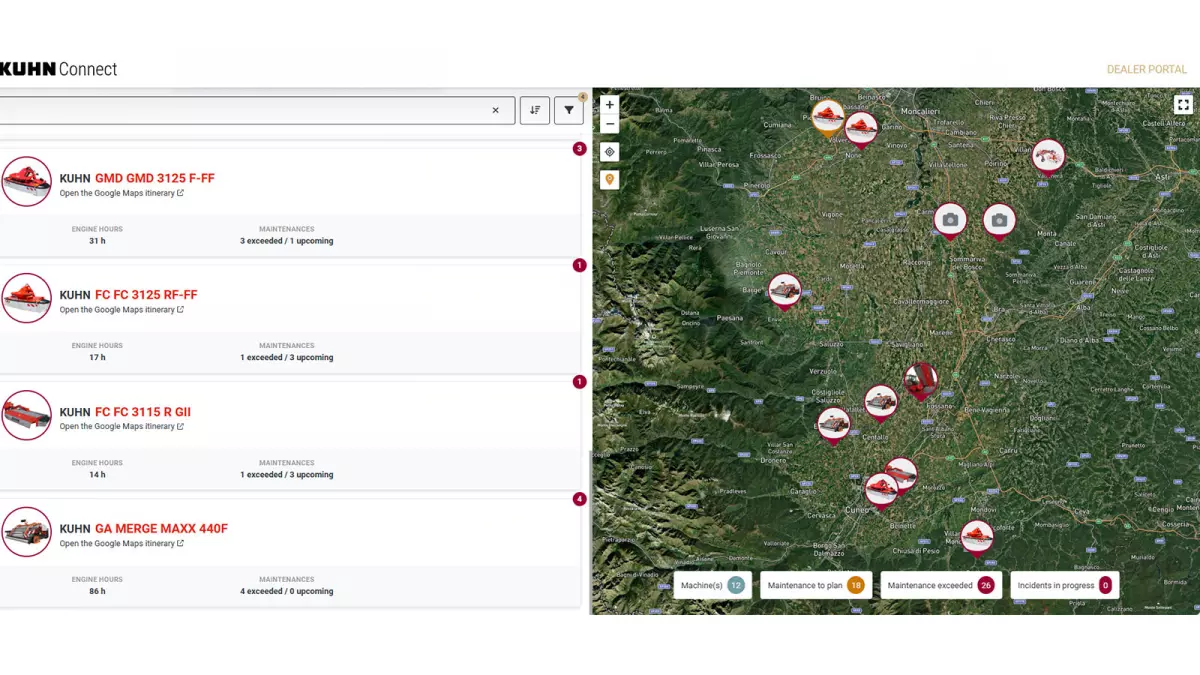Open the DEALER PORTAL link
The height and width of the screenshot is (675, 1200).
pyautogui.click(x=1146, y=70)
